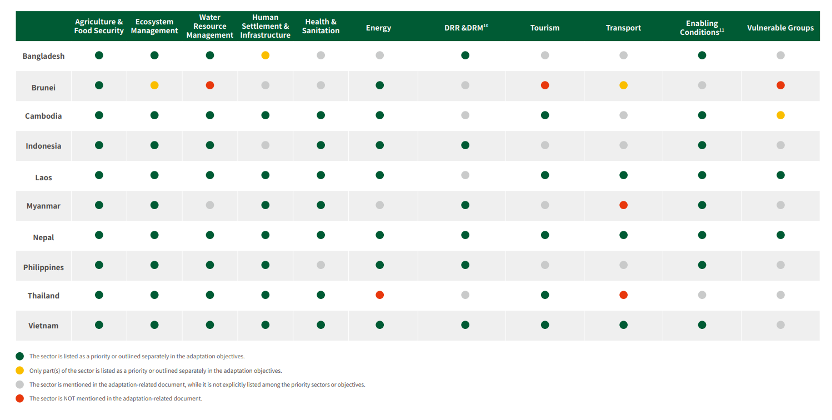Click Brunei's red Tourism dot
Screen dimensions: 832x420
click(x=545, y=85)
